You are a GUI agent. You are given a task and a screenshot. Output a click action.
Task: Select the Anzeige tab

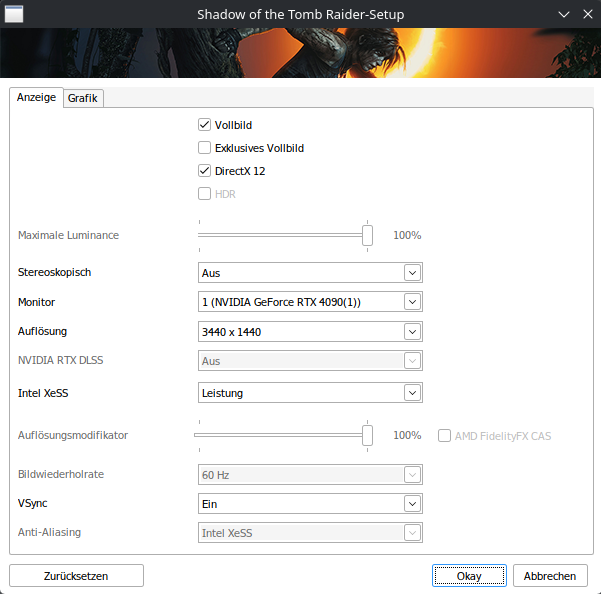pos(36,97)
